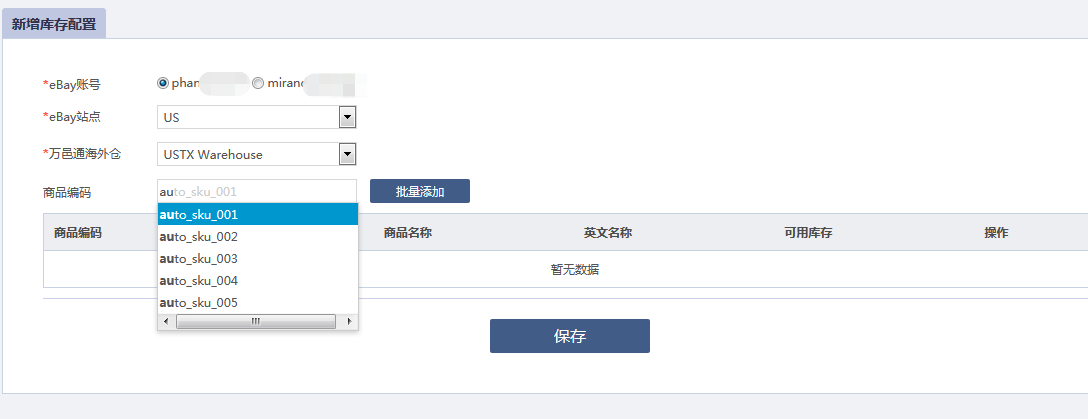
Task: Click the horizontal scrollbar thumb in suggestions
Action: tap(256, 321)
